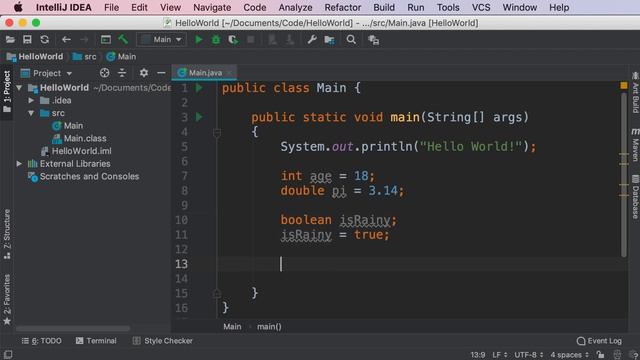Open the File menu
Viewport: 640px width, 360px height.
coord(111,7)
